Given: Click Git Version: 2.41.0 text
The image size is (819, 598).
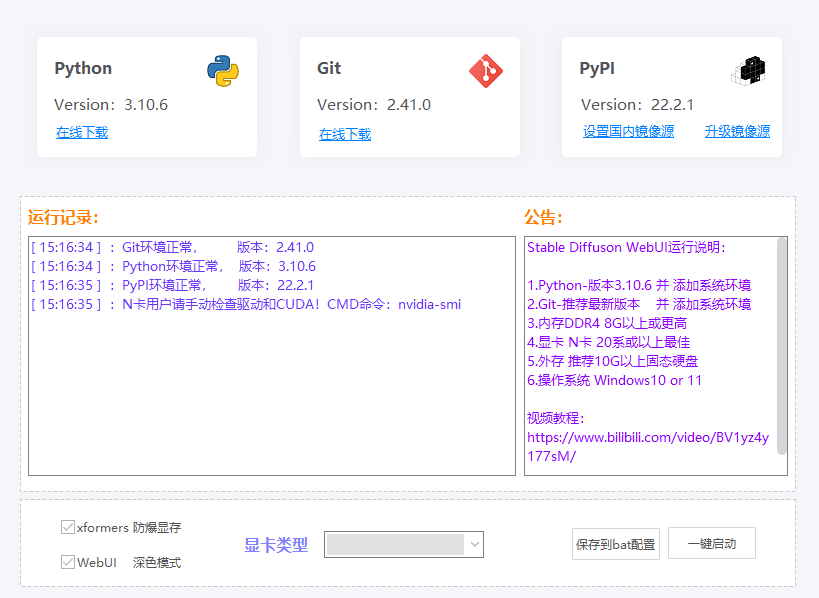Looking at the screenshot, I should point(374,104).
